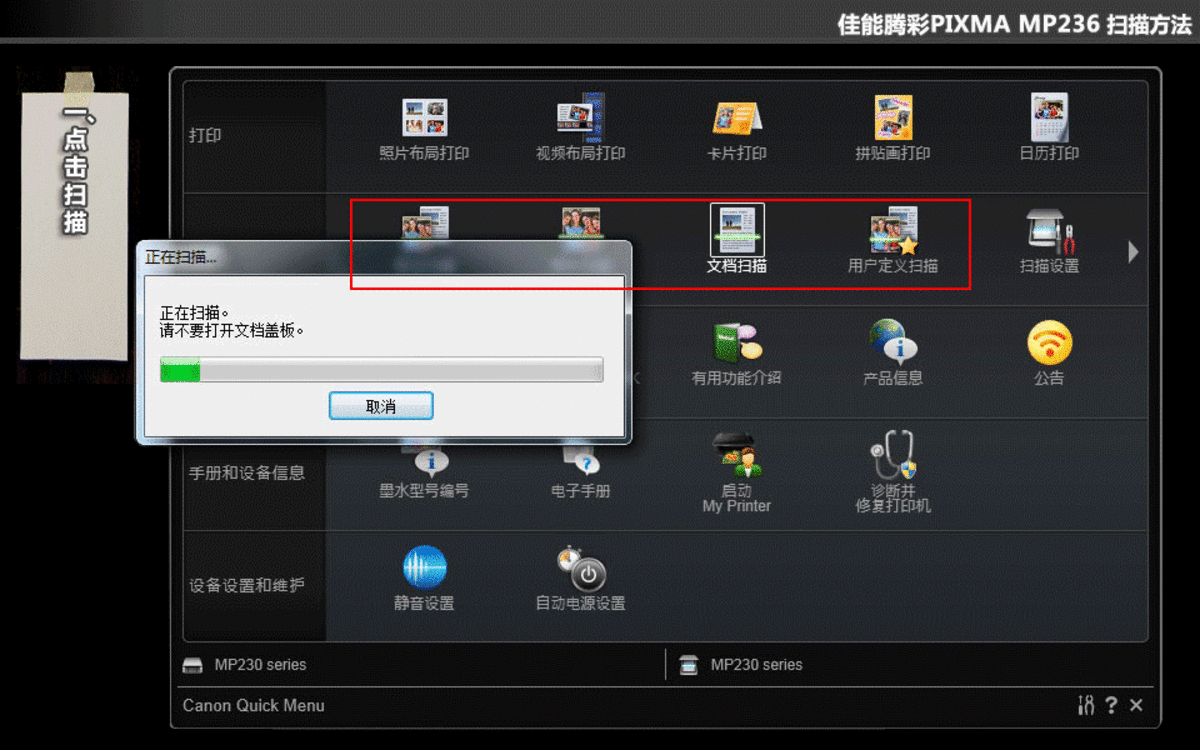Launch 启动 My Printer

[737, 473]
